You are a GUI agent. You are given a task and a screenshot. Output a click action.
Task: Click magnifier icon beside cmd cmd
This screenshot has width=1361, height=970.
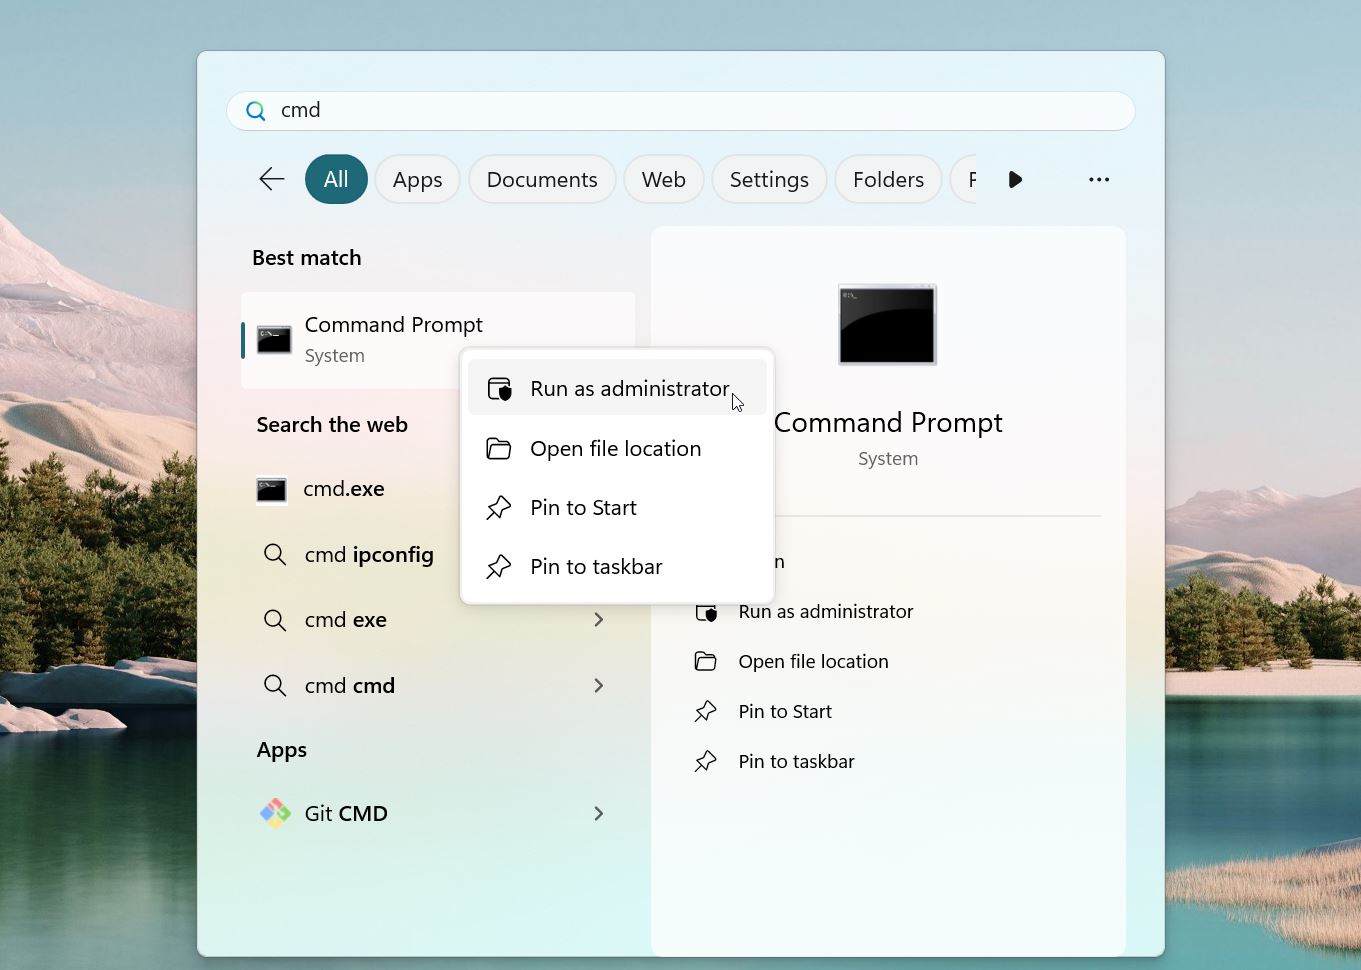pos(274,685)
